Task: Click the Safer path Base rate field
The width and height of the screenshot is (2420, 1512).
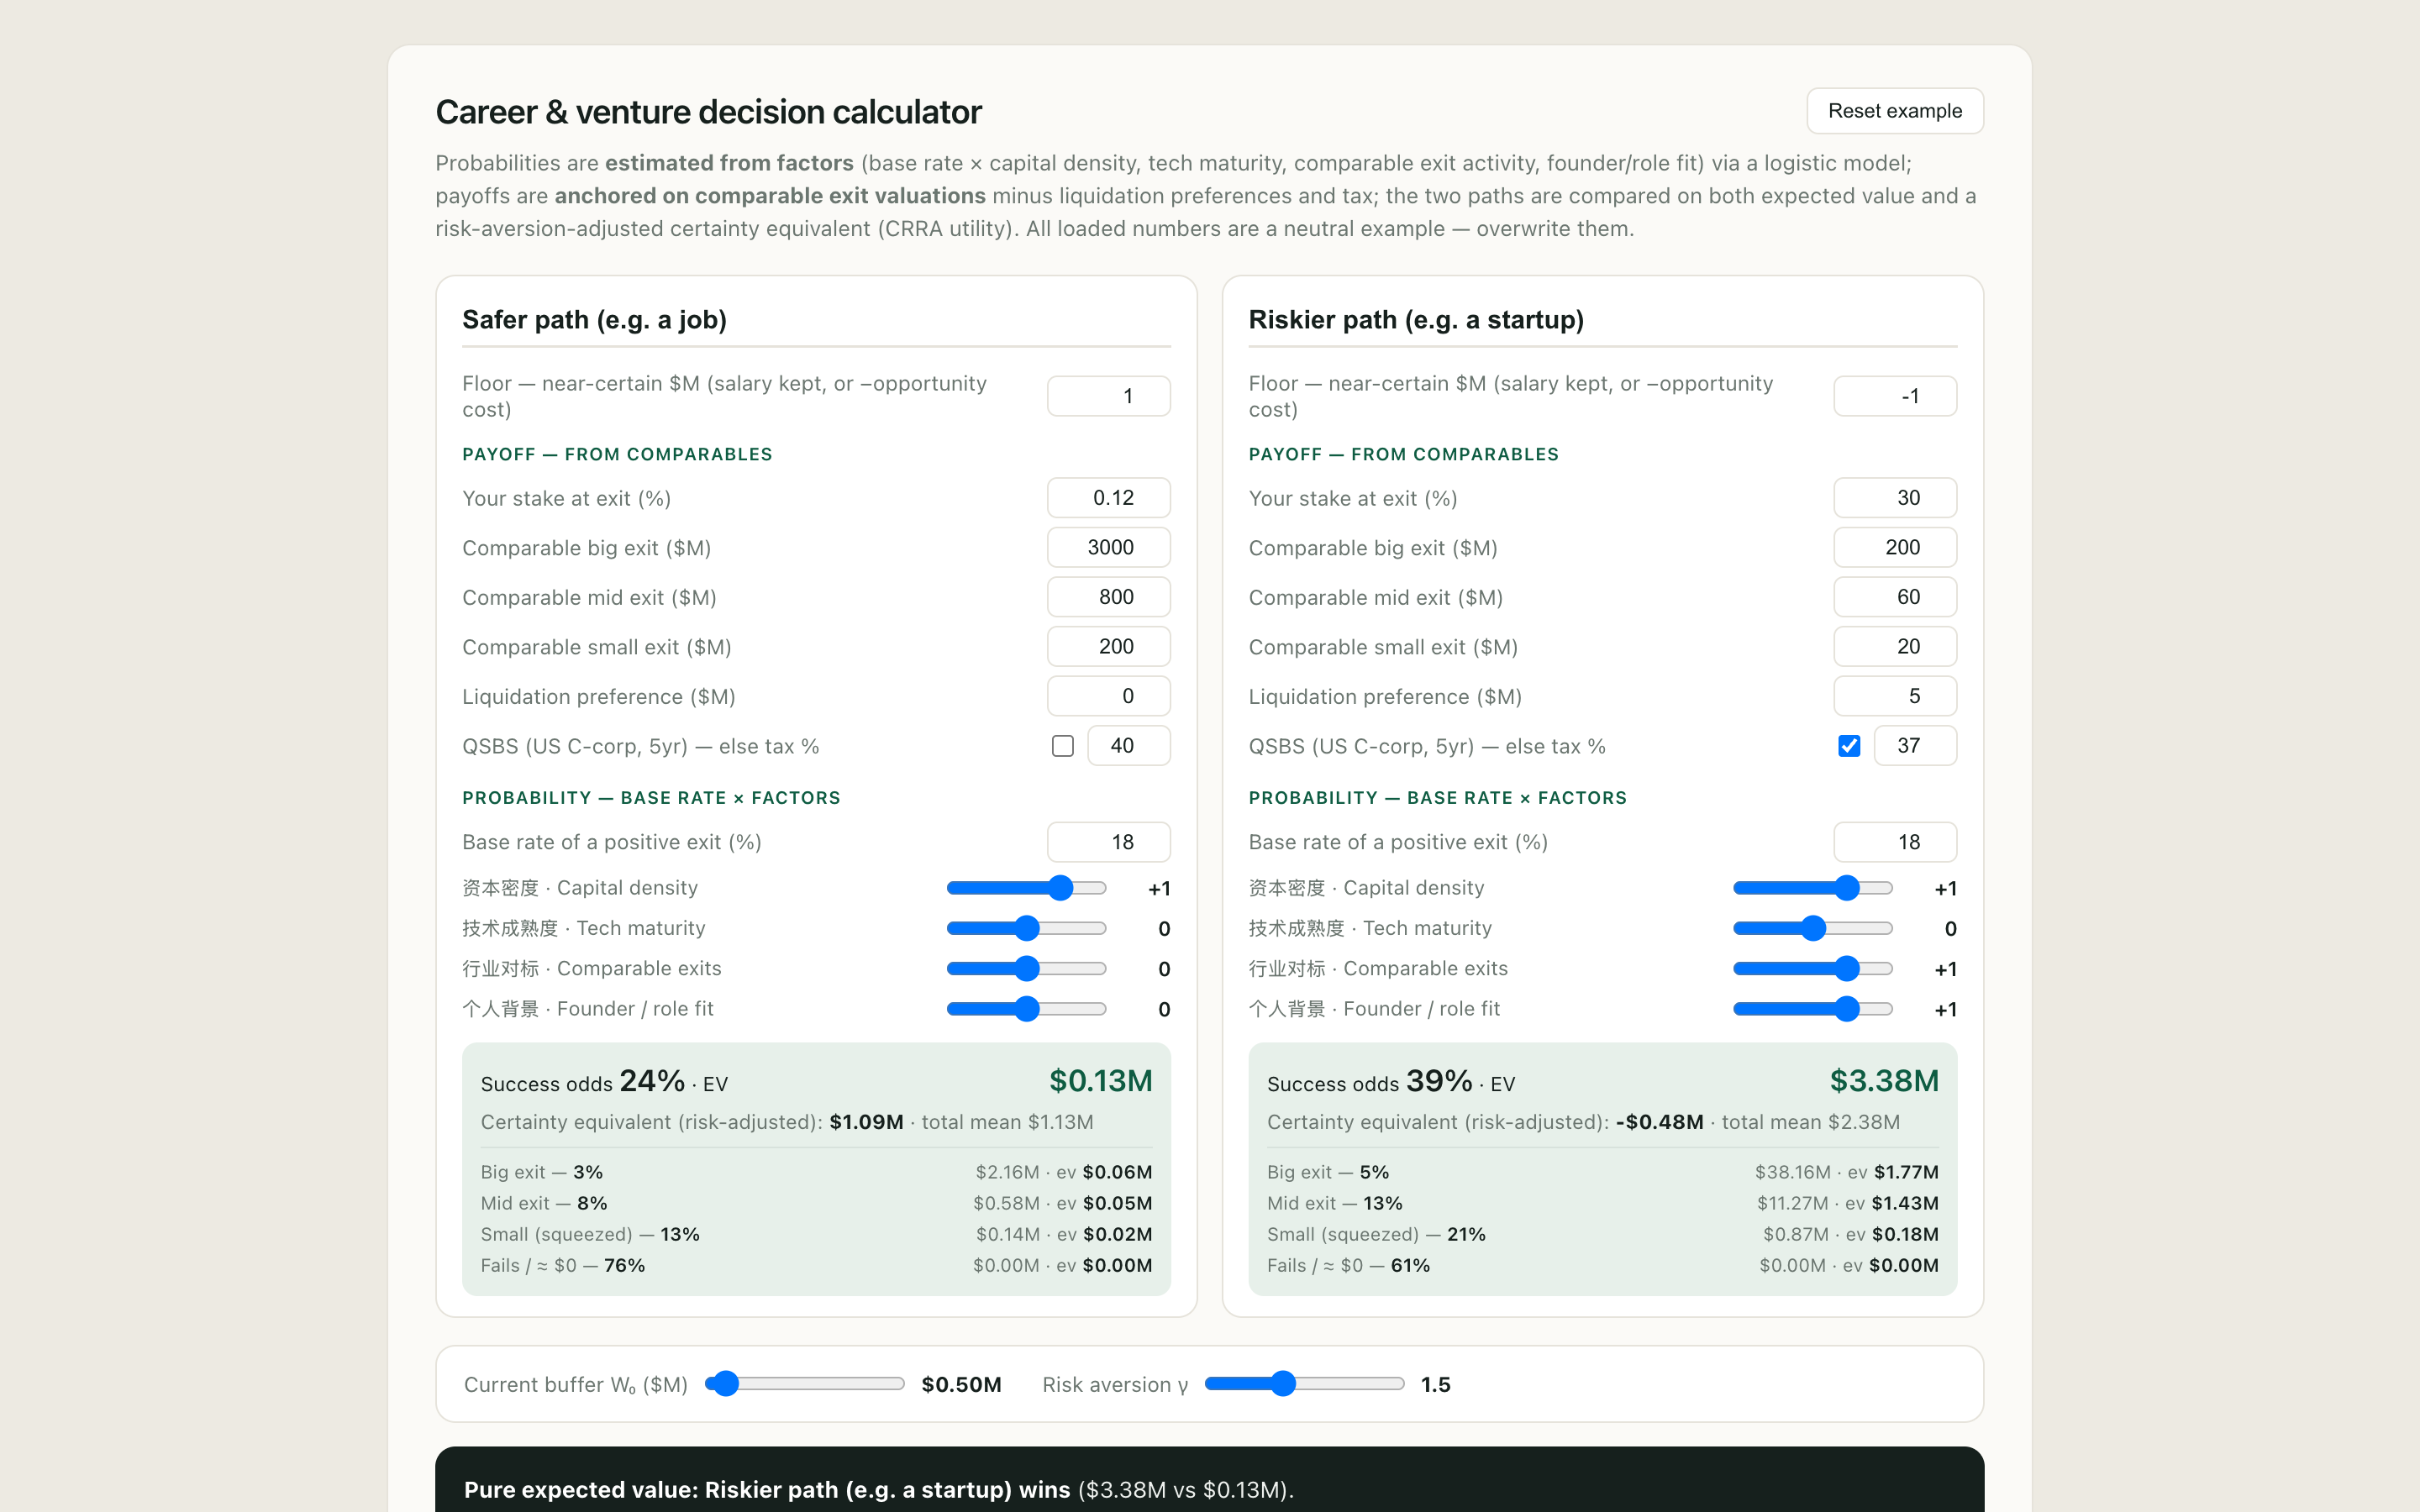Action: [x=1108, y=842]
